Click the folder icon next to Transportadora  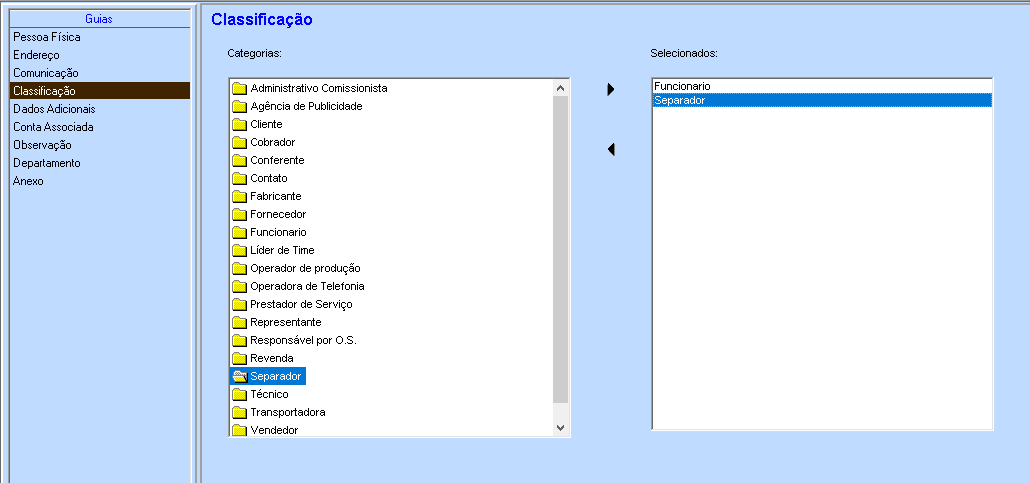click(x=239, y=412)
